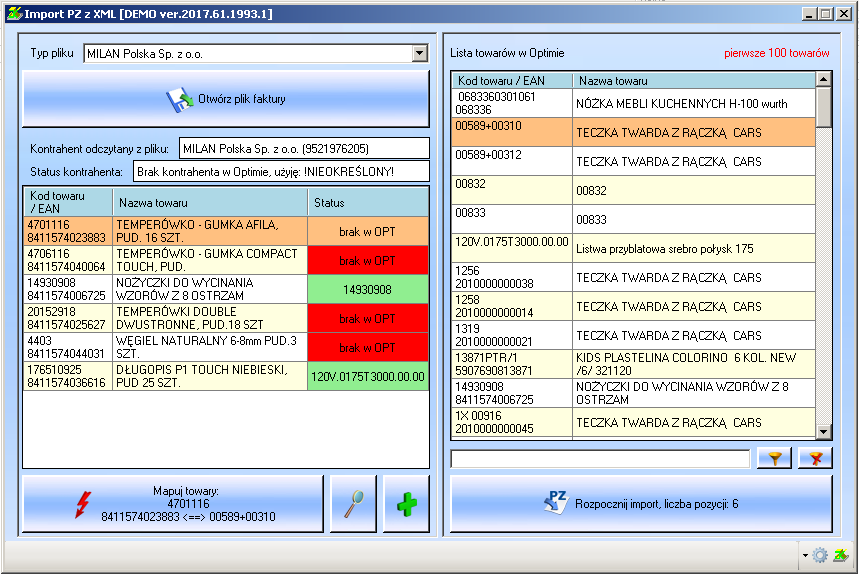This screenshot has width=859, height=575.
Task: Click the small dropdown arrow beside the gear
Action: pos(805,556)
